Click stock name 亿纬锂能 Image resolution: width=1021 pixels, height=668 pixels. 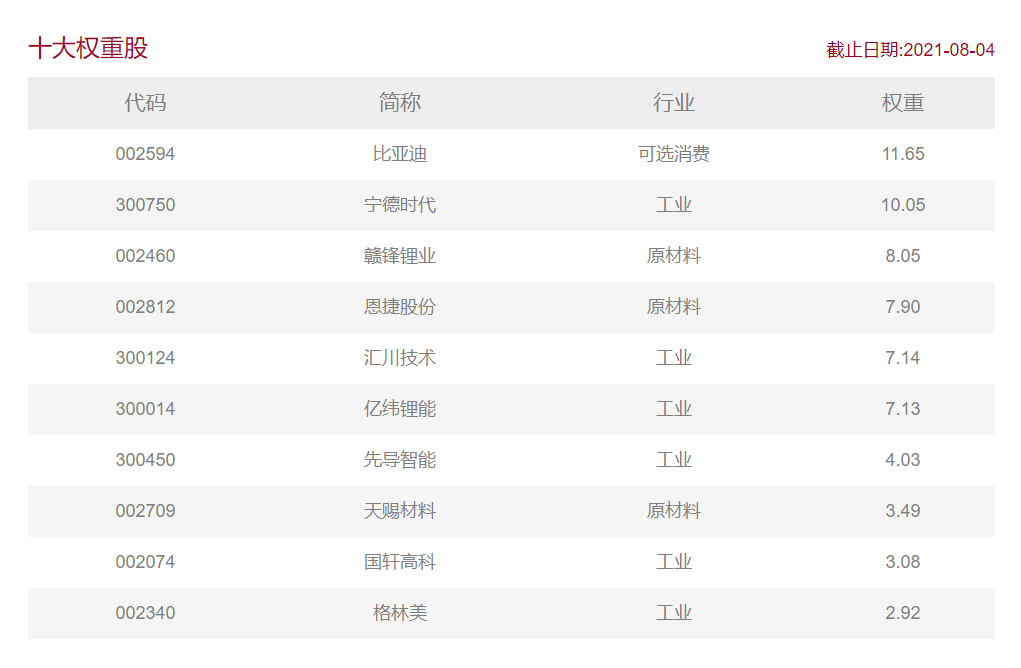(x=400, y=409)
